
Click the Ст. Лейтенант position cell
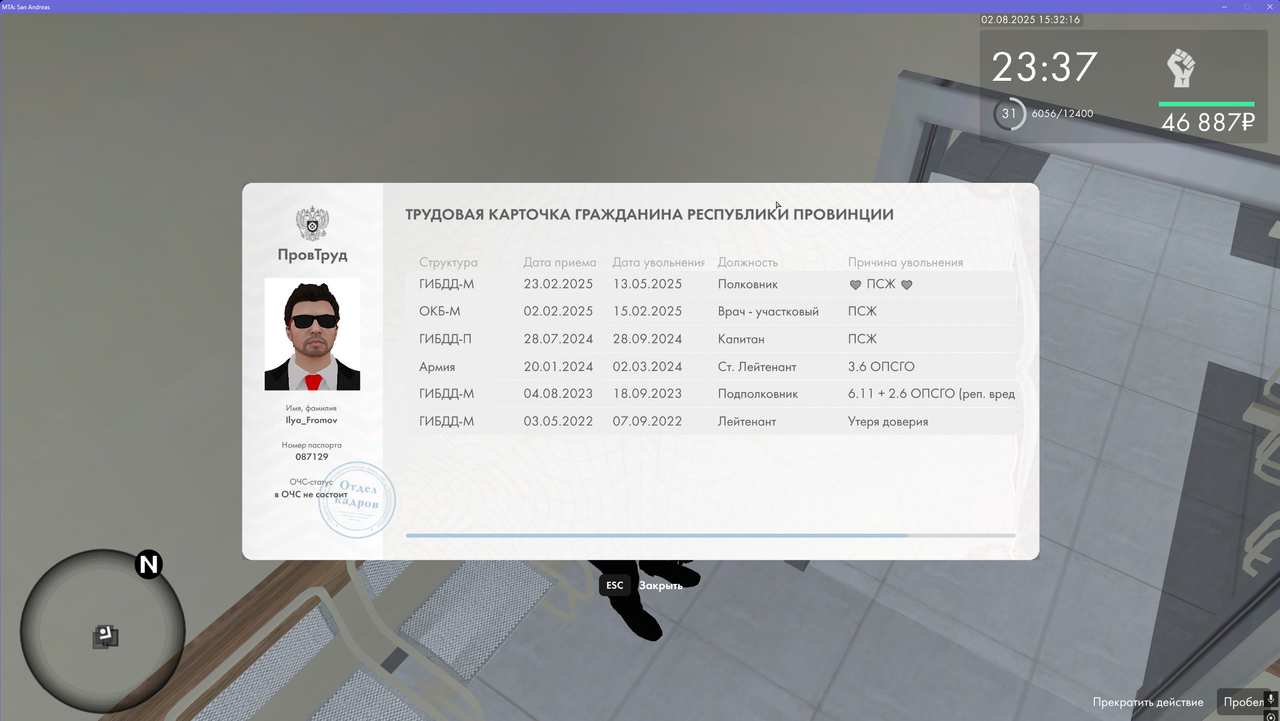coord(757,367)
